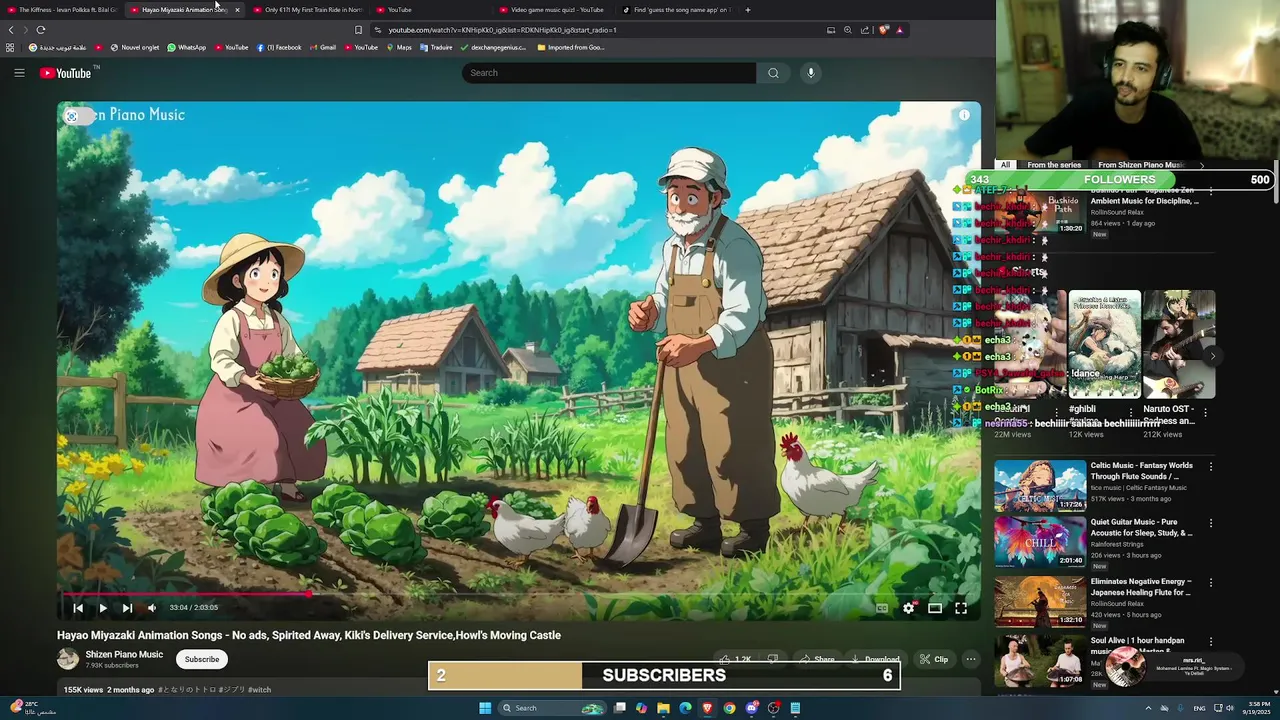Play the paused video
Screen dimensions: 1280x720
pos(102,608)
